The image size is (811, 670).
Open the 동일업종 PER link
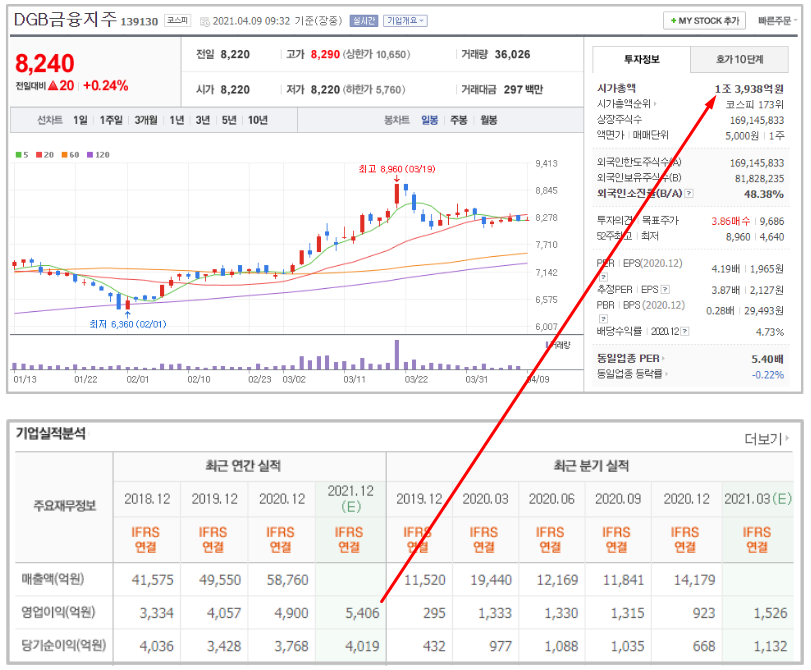(631, 359)
